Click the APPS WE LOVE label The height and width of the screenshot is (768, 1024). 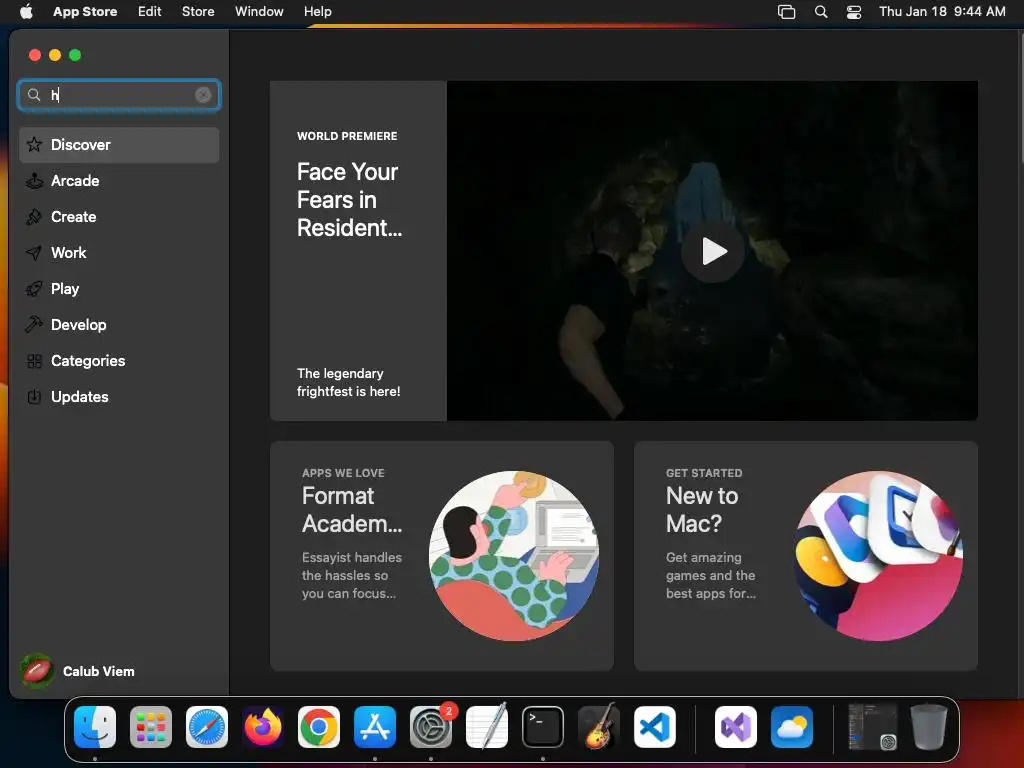coord(343,473)
